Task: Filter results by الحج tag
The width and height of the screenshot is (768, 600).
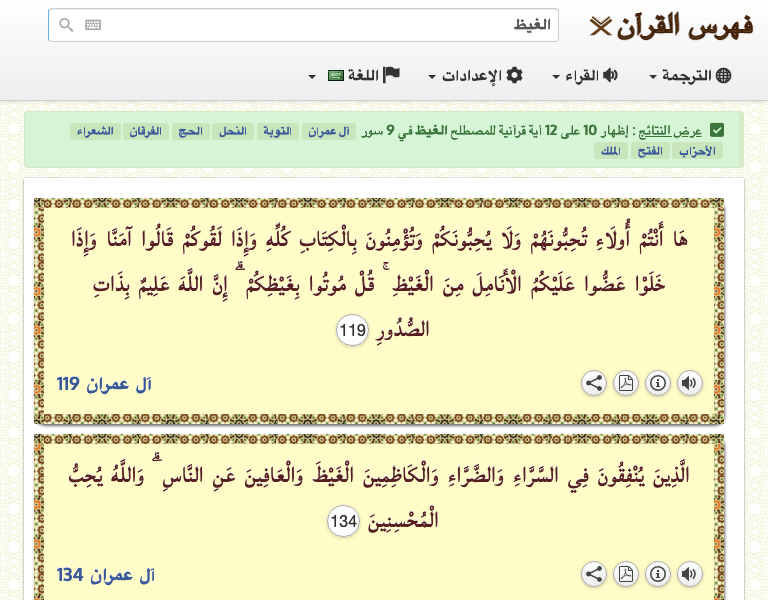Action: [x=191, y=131]
